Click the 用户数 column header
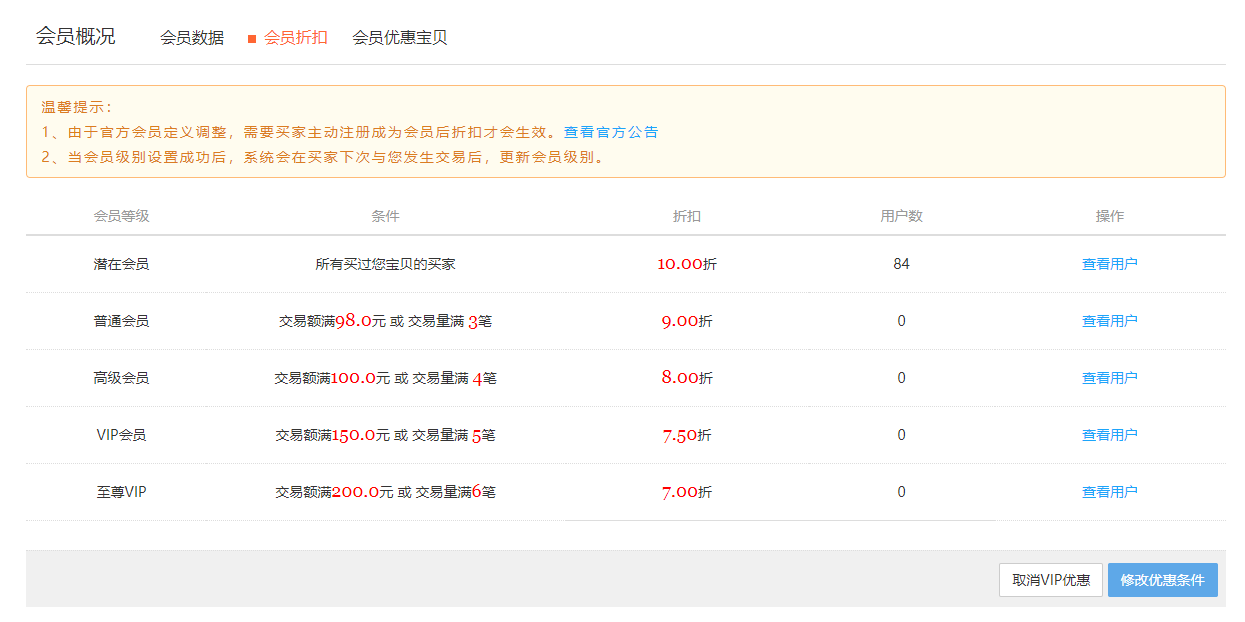Screen dimensions: 1245x622 pyautogui.click(x=901, y=216)
